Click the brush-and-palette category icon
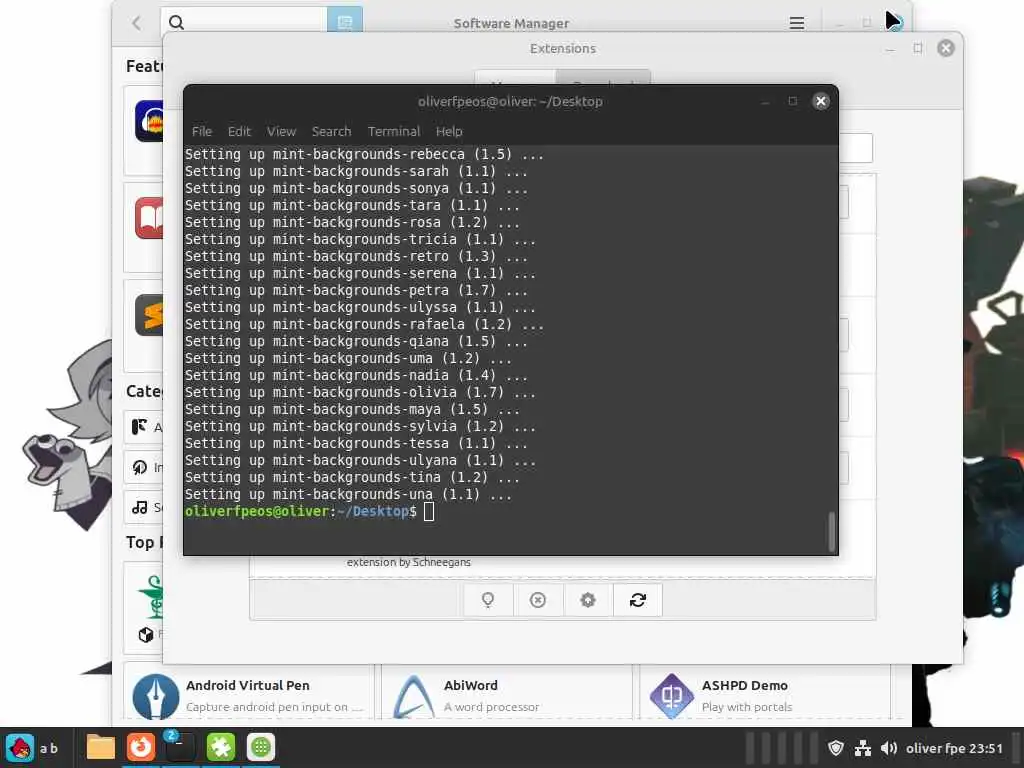1024x768 pixels. coord(139,427)
